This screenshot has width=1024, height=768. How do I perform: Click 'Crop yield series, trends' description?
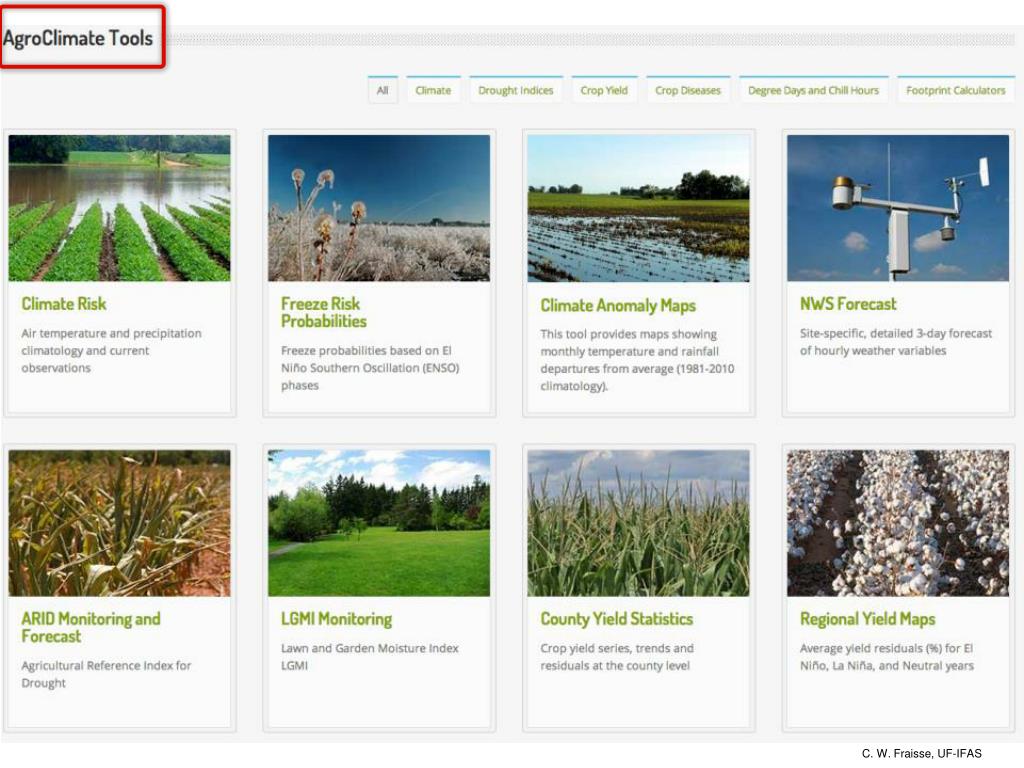[617, 656]
